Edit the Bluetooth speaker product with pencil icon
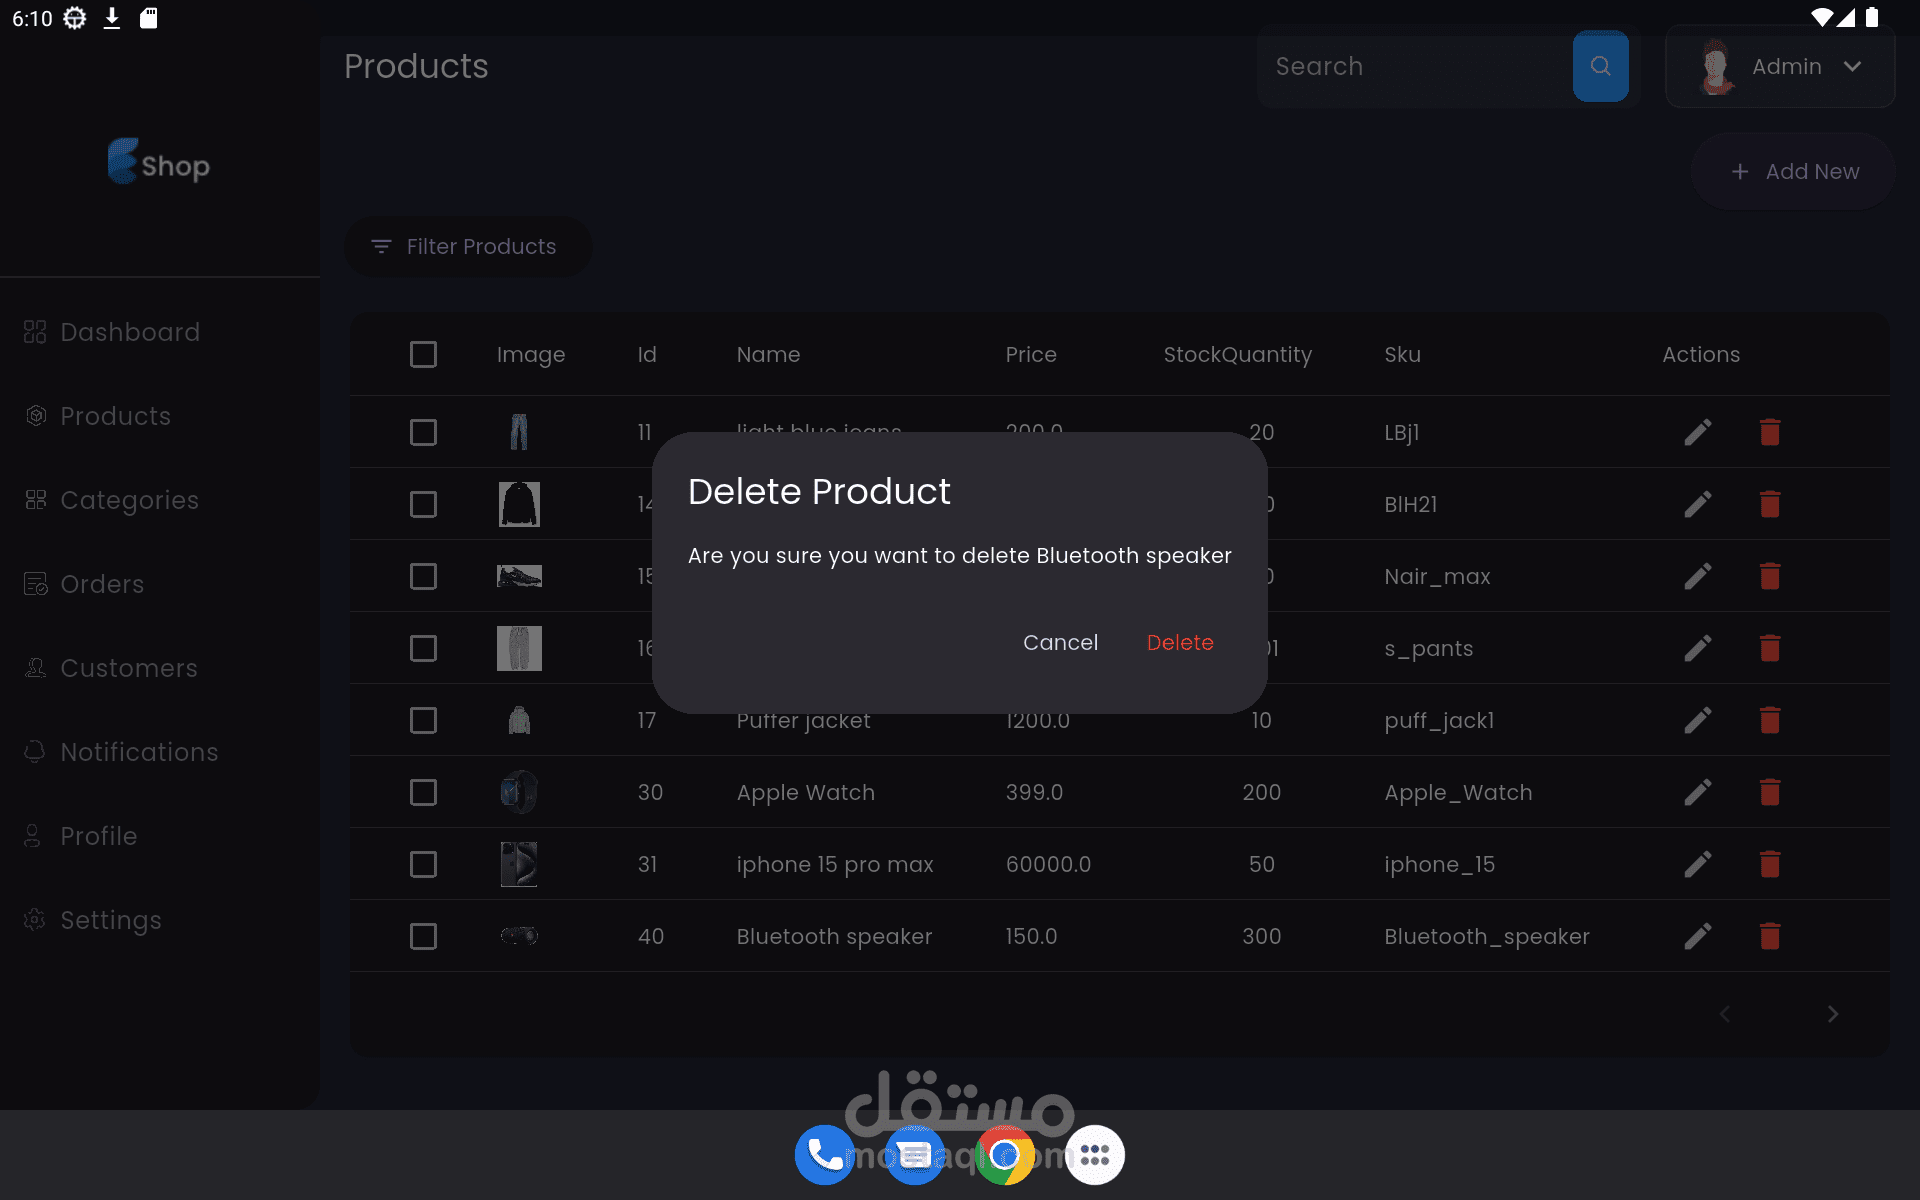 (1697, 936)
